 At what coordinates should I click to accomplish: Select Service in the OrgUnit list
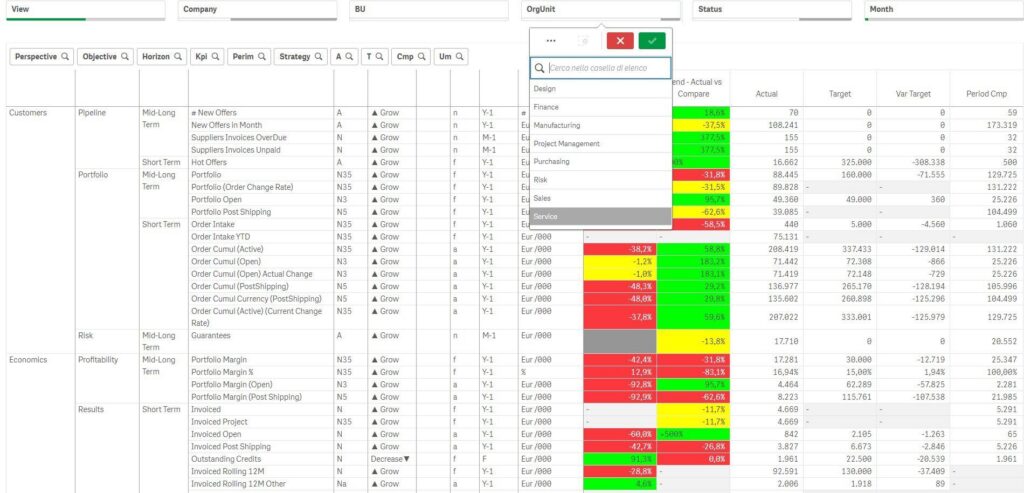click(600, 216)
